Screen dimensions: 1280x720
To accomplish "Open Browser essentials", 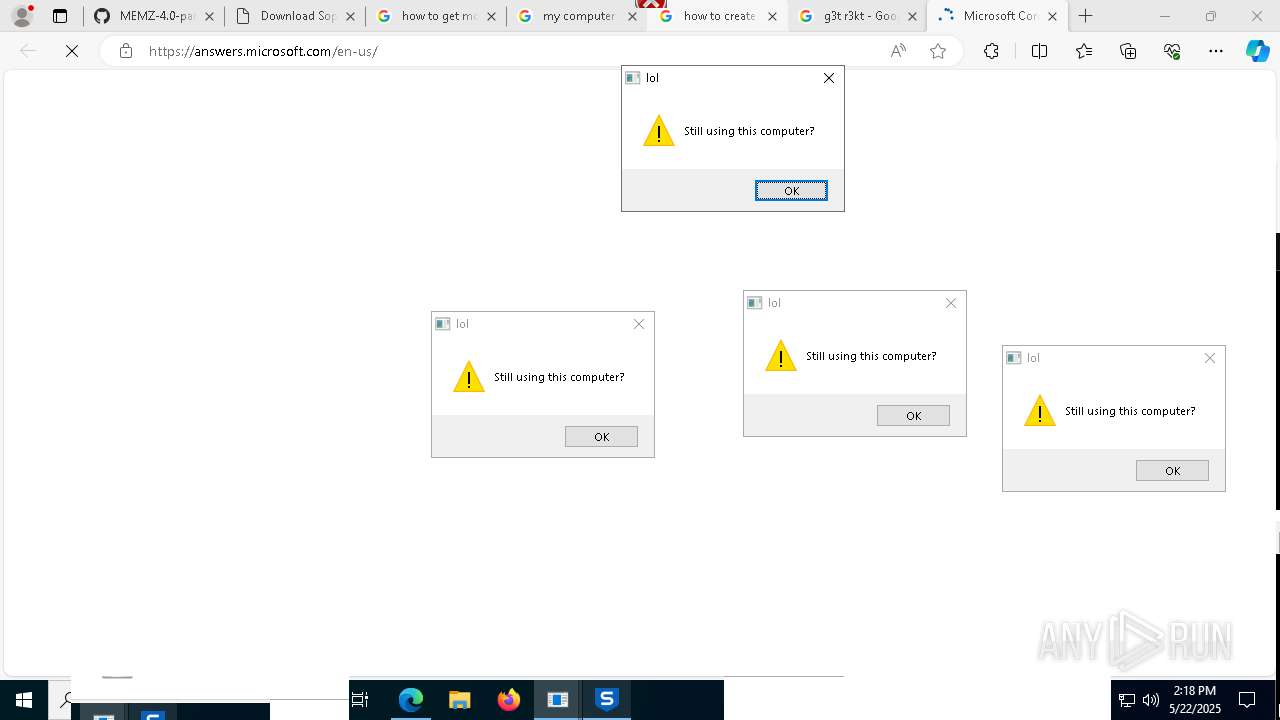I will 1172,51.
